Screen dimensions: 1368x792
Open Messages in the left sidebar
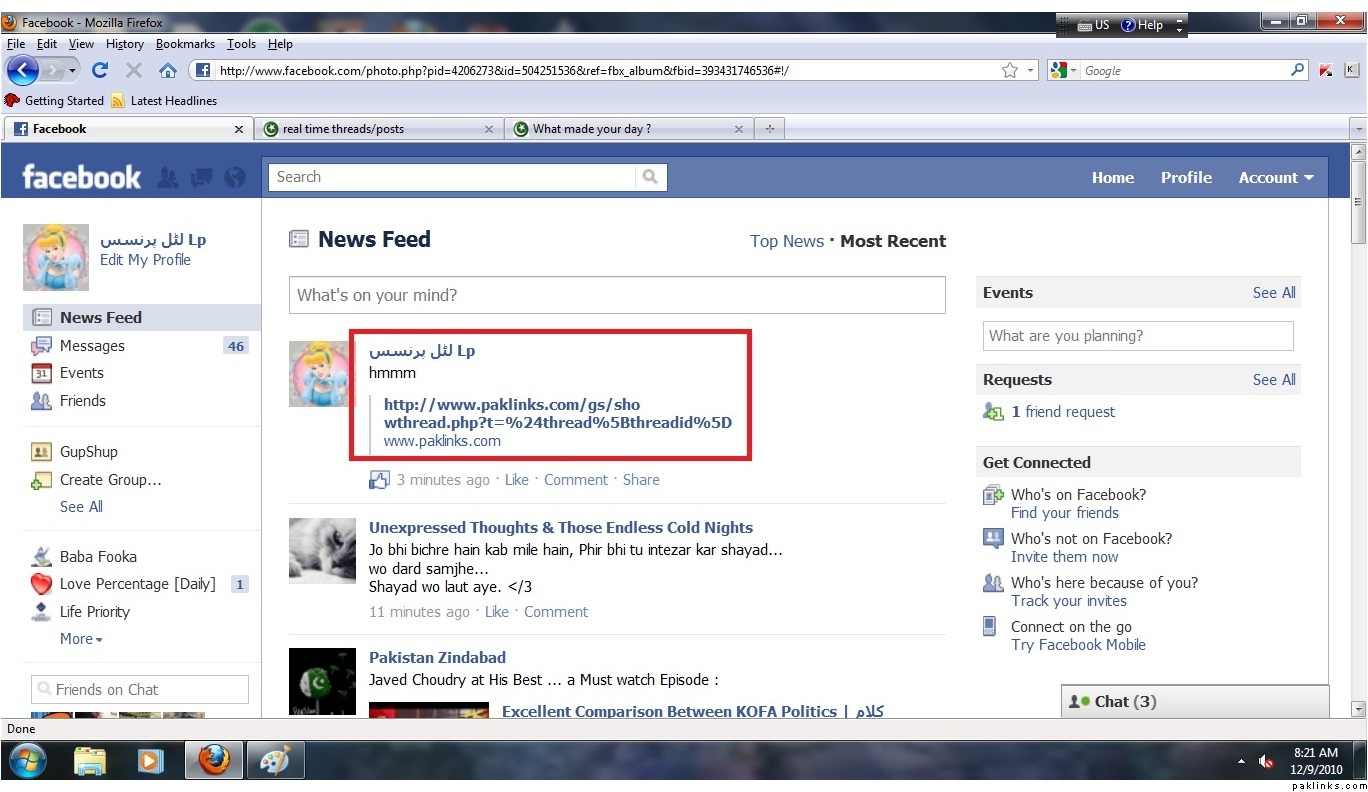point(92,346)
